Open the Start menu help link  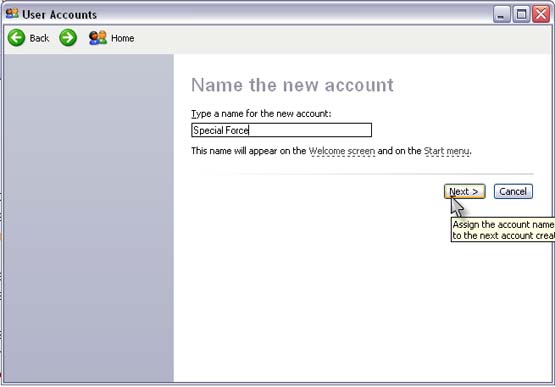point(447,151)
